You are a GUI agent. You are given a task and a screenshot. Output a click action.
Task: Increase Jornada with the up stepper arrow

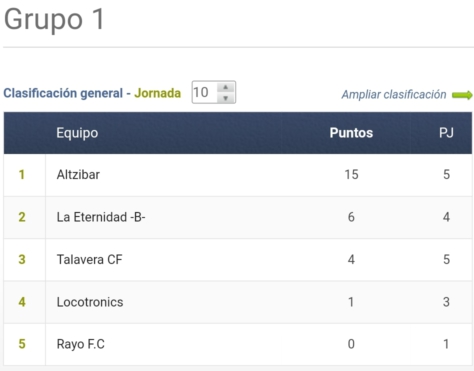(226, 87)
